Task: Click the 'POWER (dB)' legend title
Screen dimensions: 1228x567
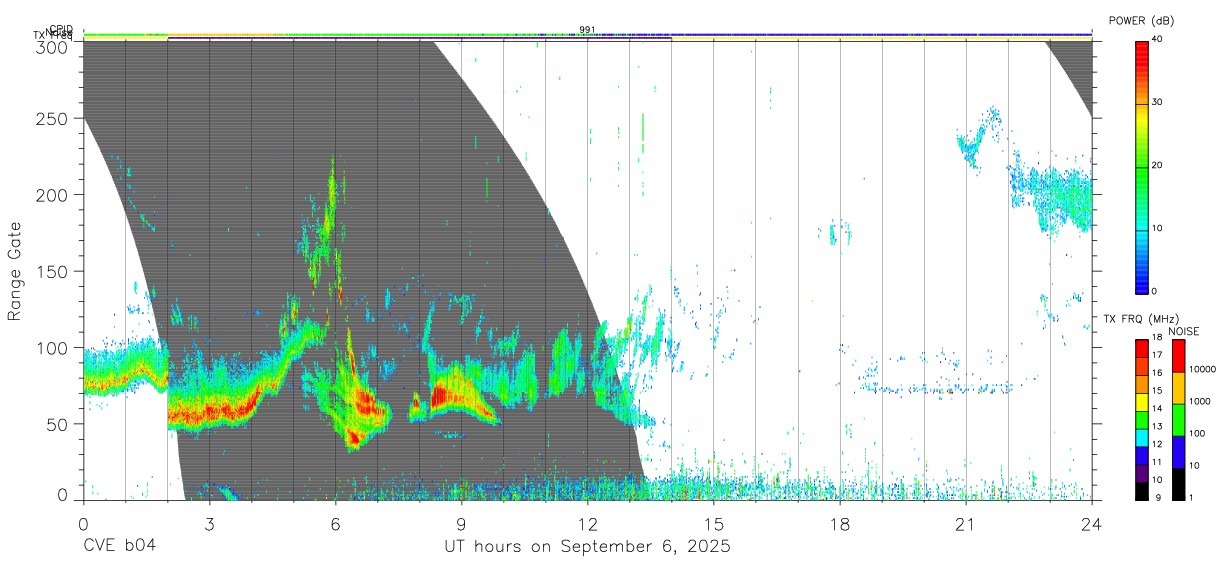Action: [x=1142, y=20]
